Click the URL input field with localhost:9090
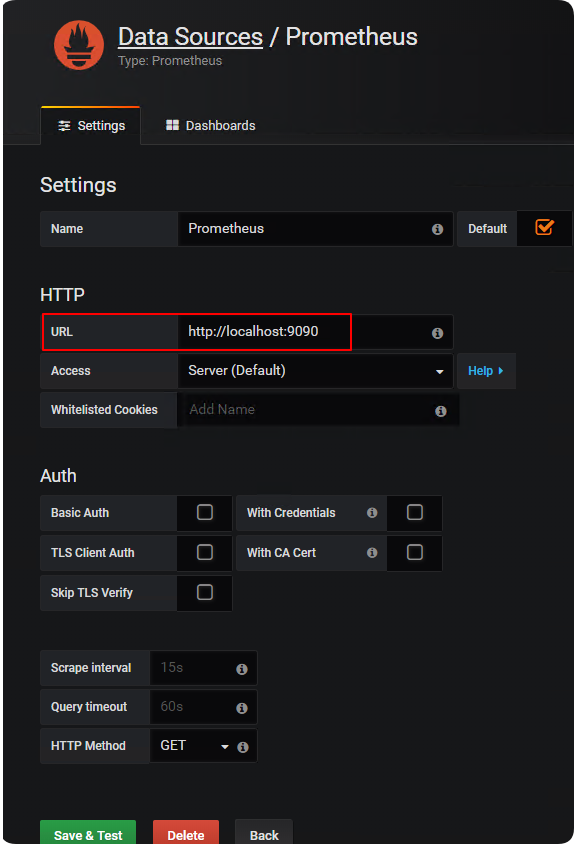574x844 pixels. point(315,332)
